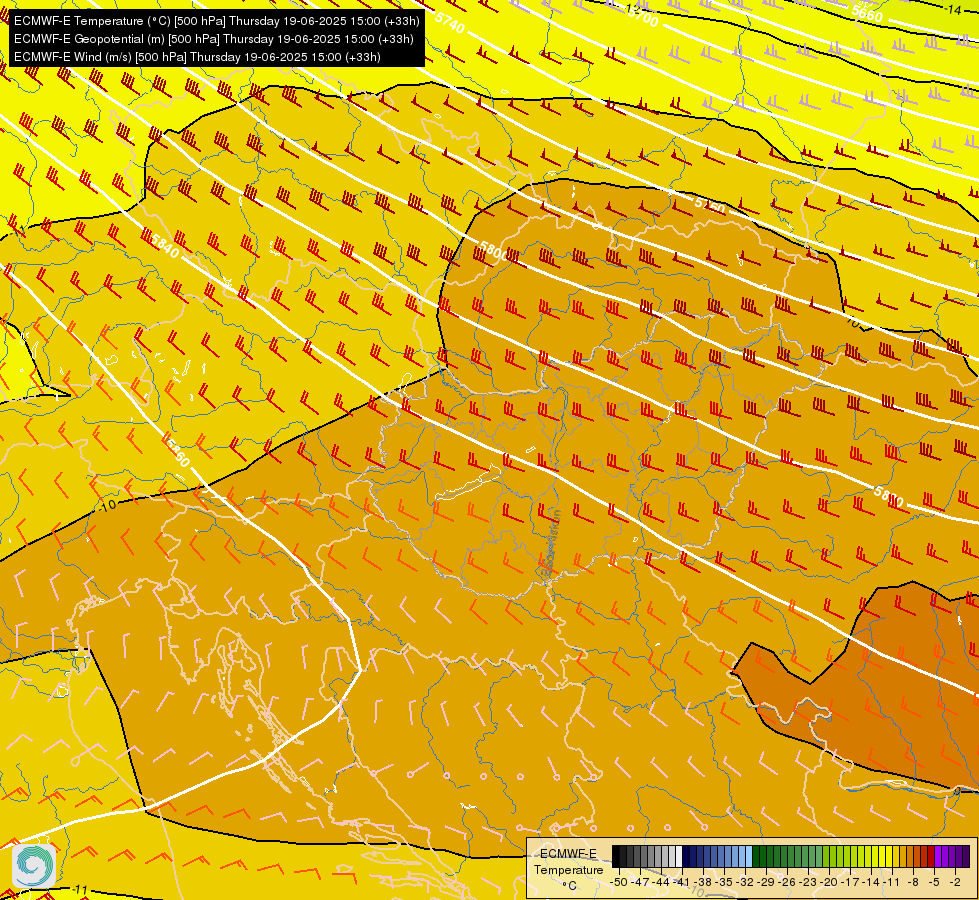Click the -41 value on the colour legend
979x900 pixels.
click(682, 882)
